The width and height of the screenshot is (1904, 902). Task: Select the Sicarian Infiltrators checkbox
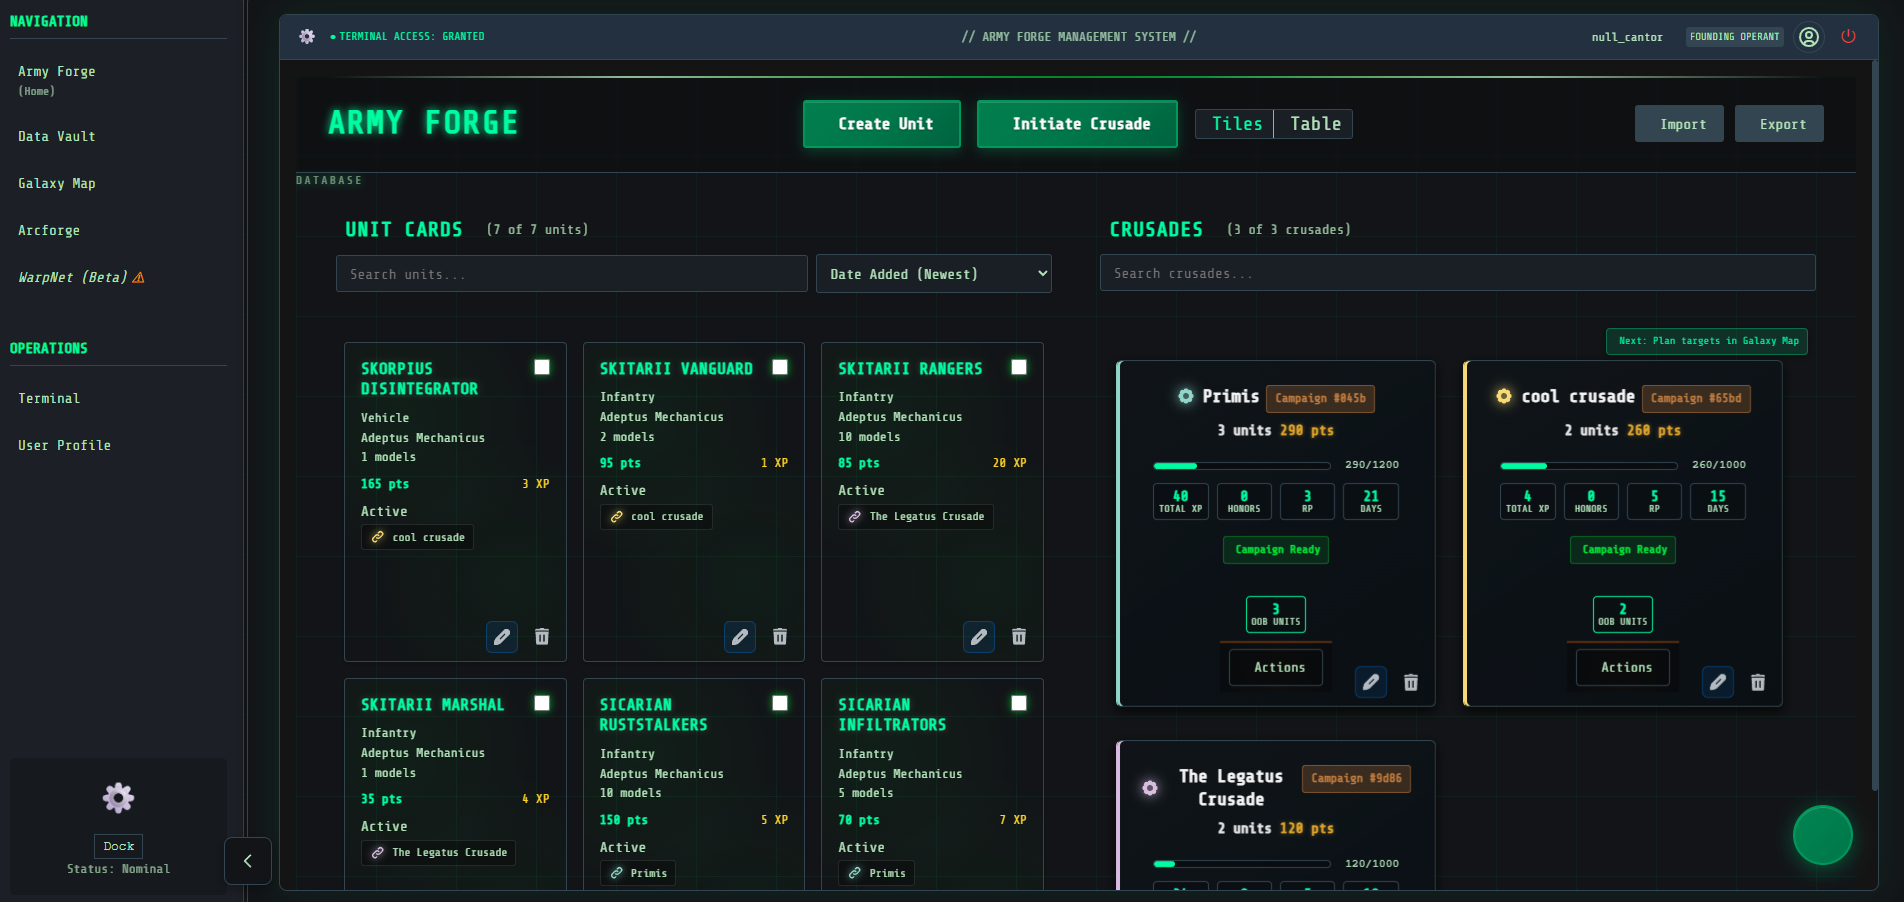1019,703
